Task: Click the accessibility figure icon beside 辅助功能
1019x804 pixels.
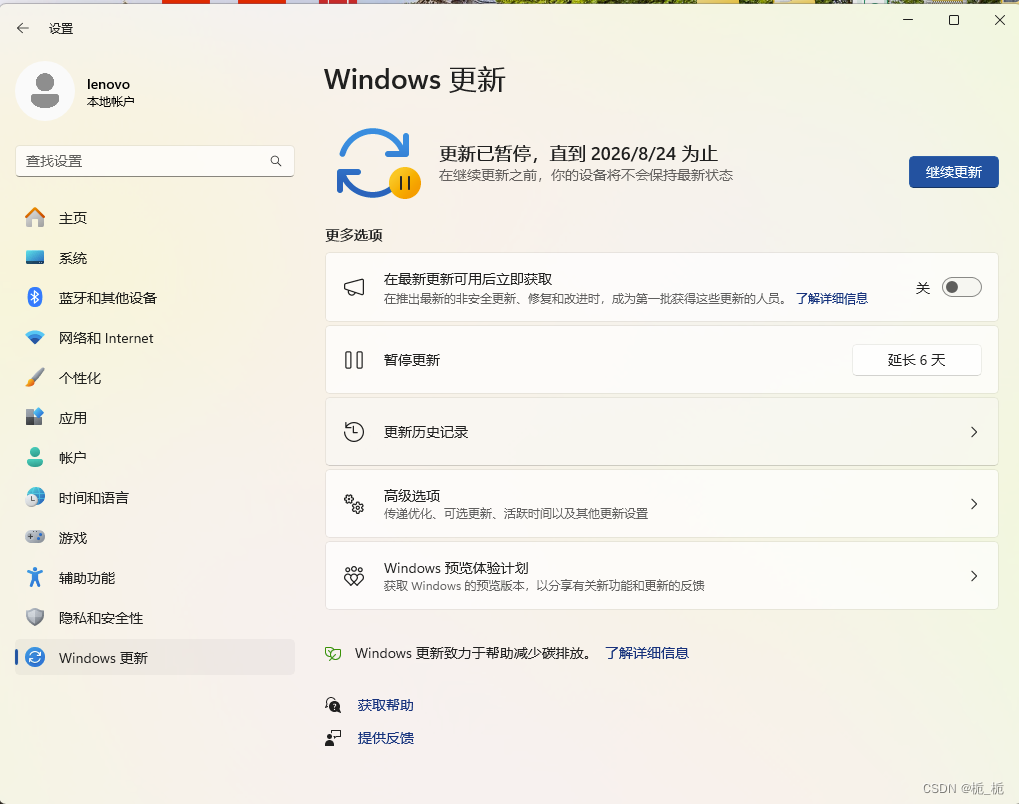Action: point(35,577)
